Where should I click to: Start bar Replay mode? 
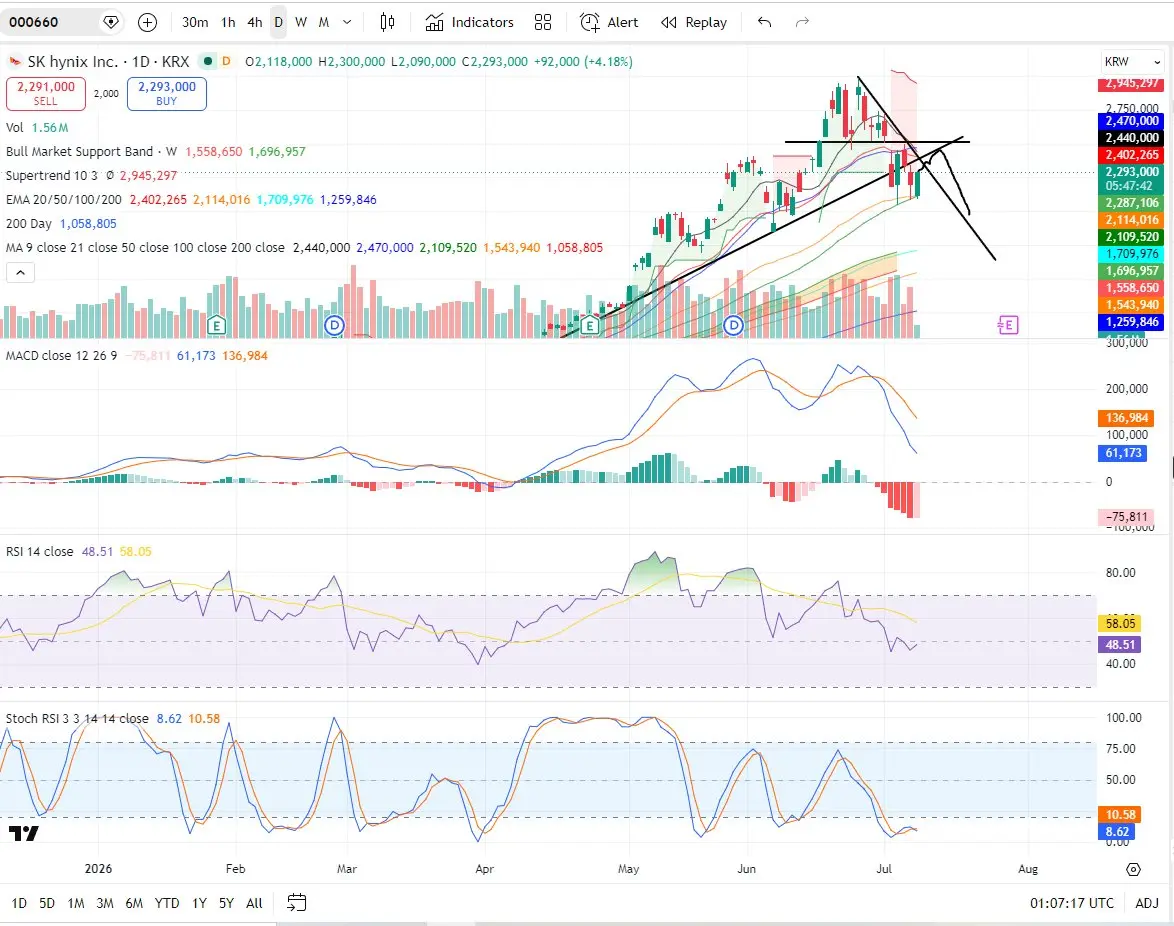(x=694, y=22)
